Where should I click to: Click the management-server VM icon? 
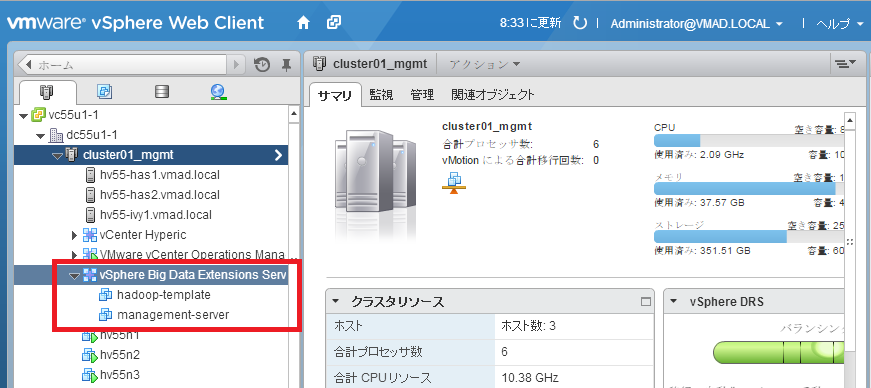click(106, 315)
